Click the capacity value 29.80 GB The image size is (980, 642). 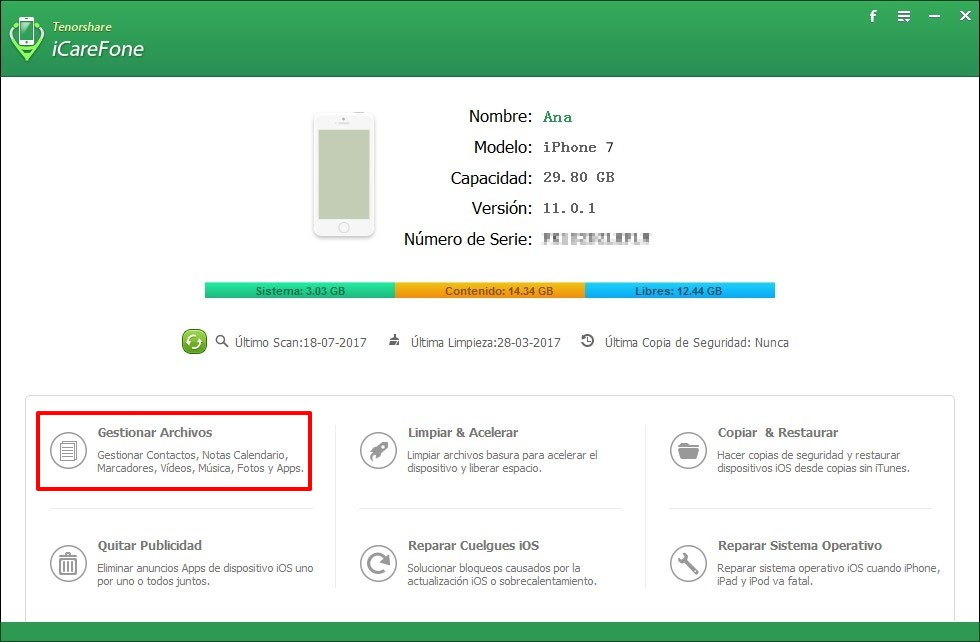point(579,178)
